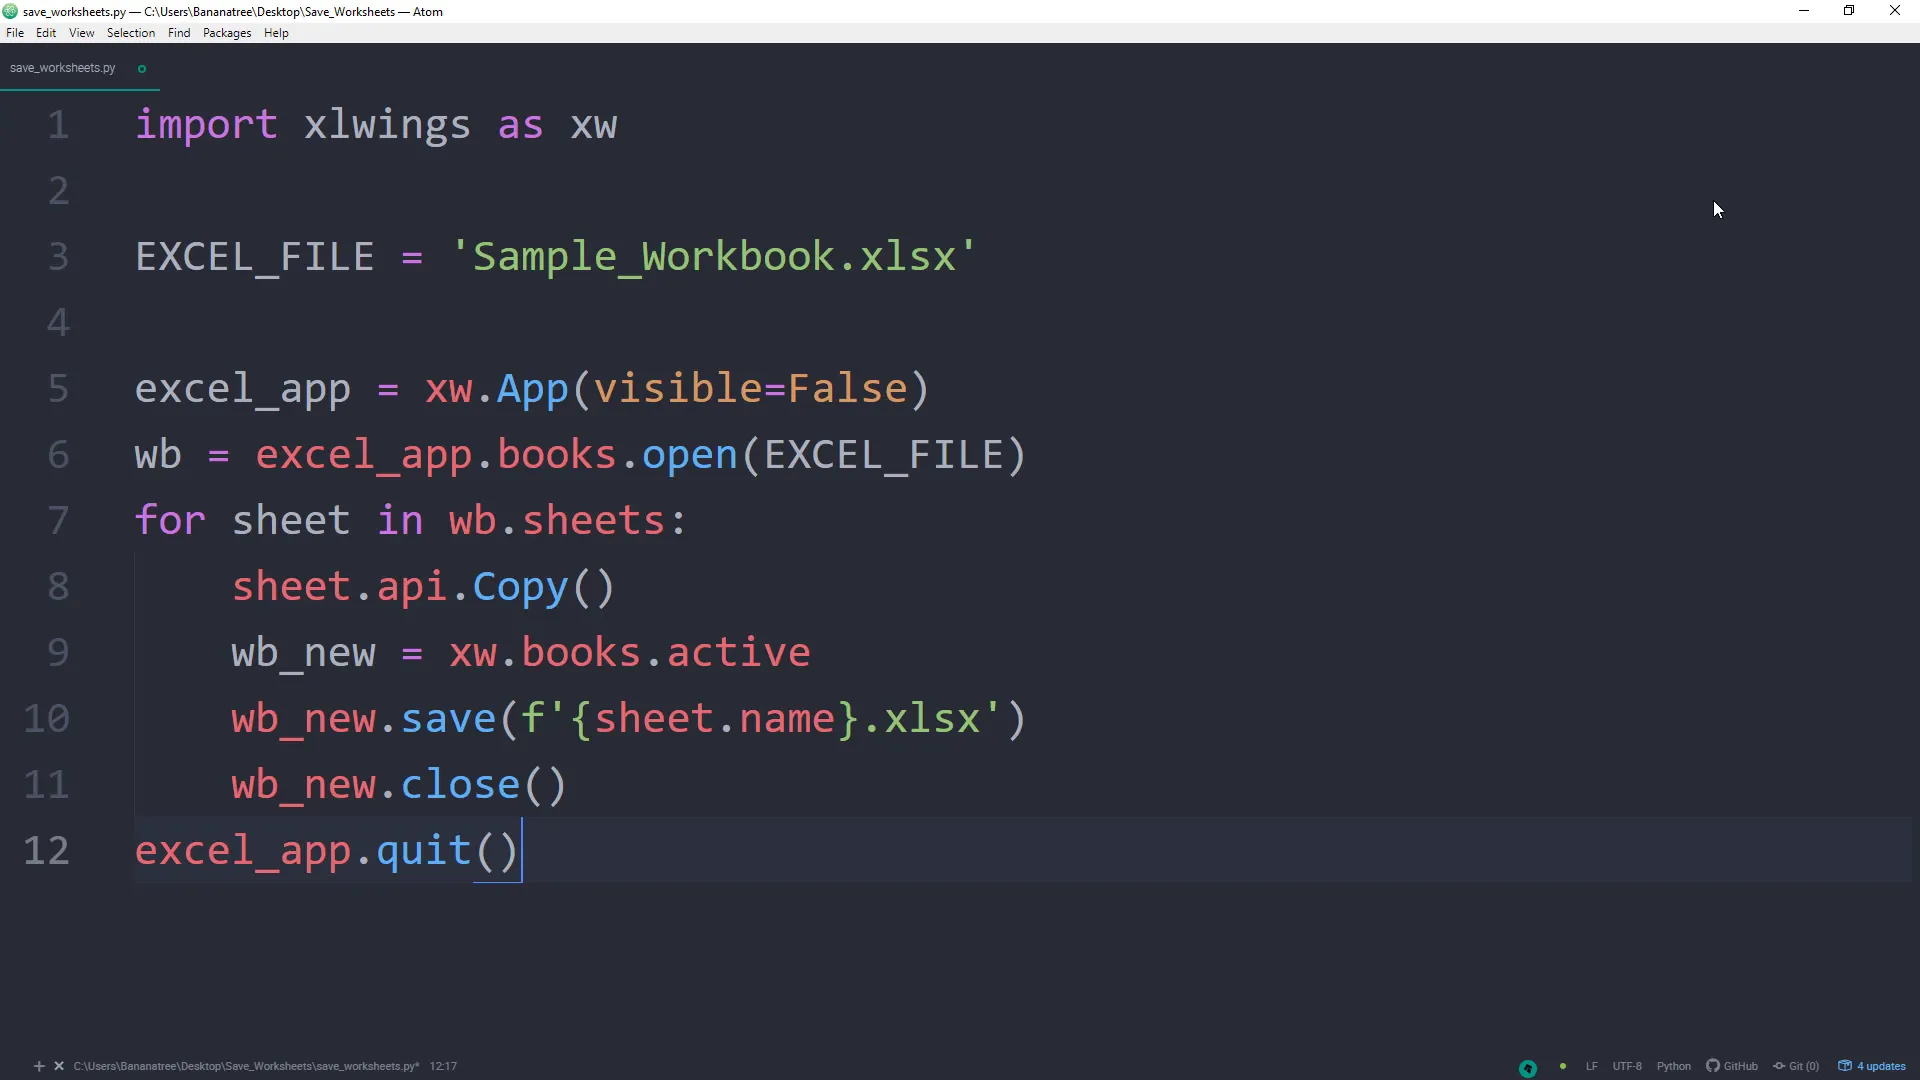
Task: Click the plus icon in status bar
Action: (39, 1066)
